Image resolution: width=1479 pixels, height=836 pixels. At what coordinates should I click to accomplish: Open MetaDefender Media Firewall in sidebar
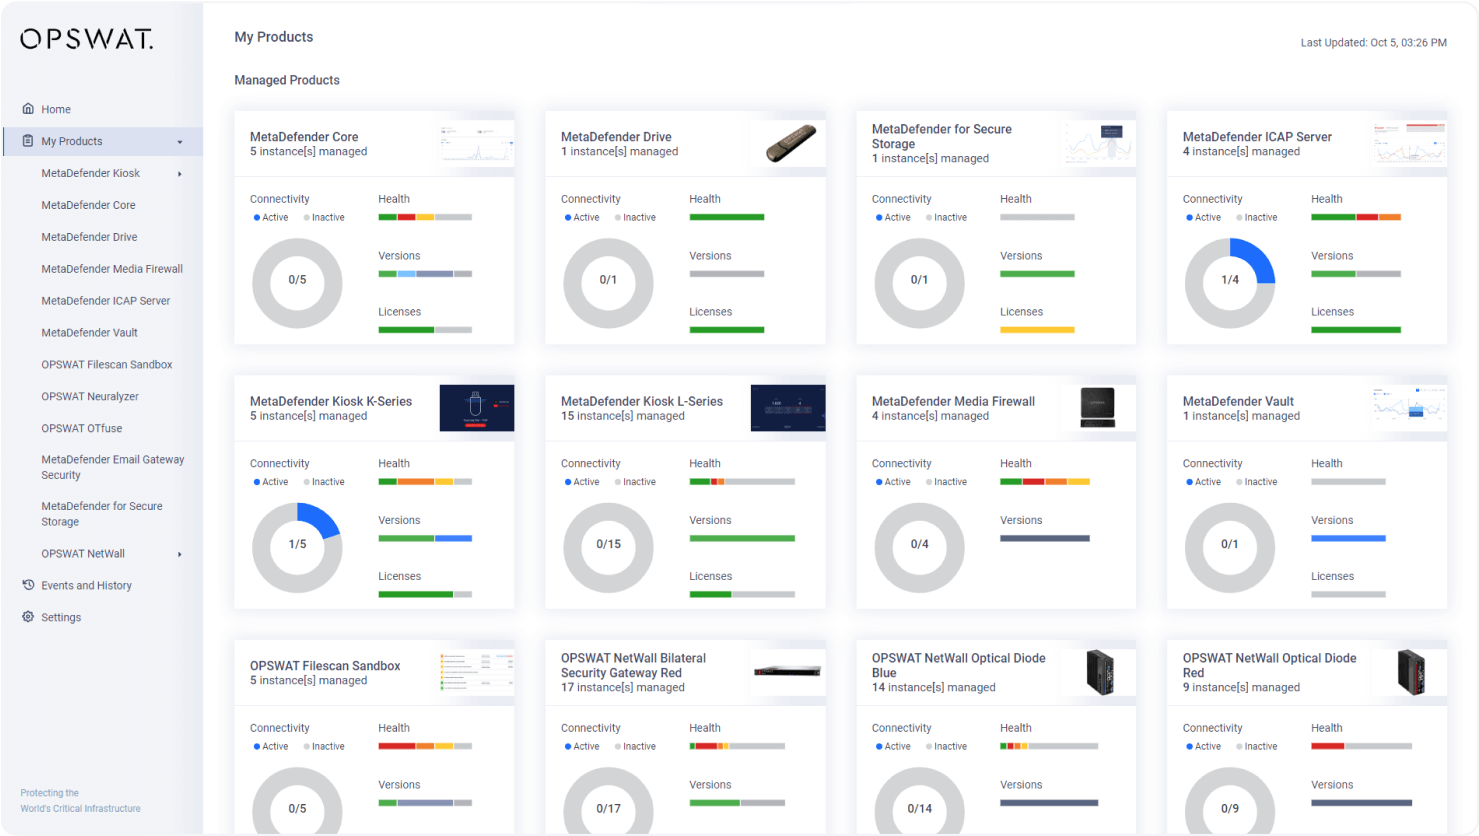pos(112,269)
